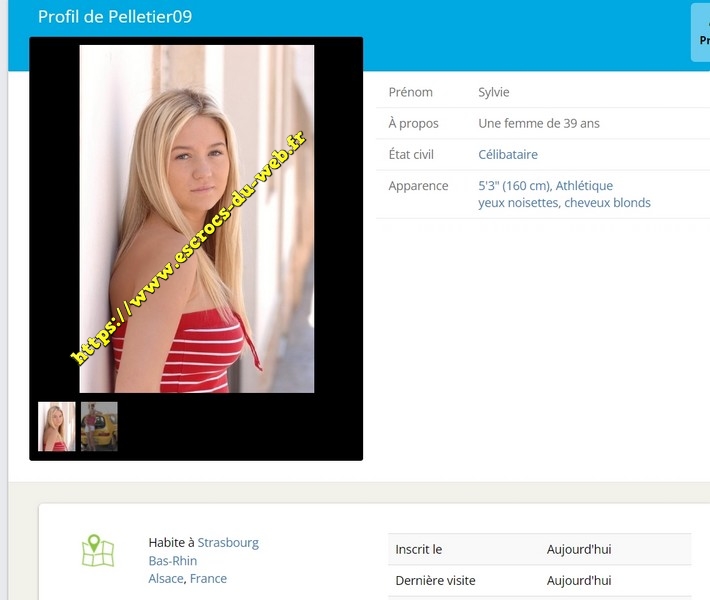Follow the cheveux blonds link
Image resolution: width=710 pixels, height=600 pixels.
point(607,203)
